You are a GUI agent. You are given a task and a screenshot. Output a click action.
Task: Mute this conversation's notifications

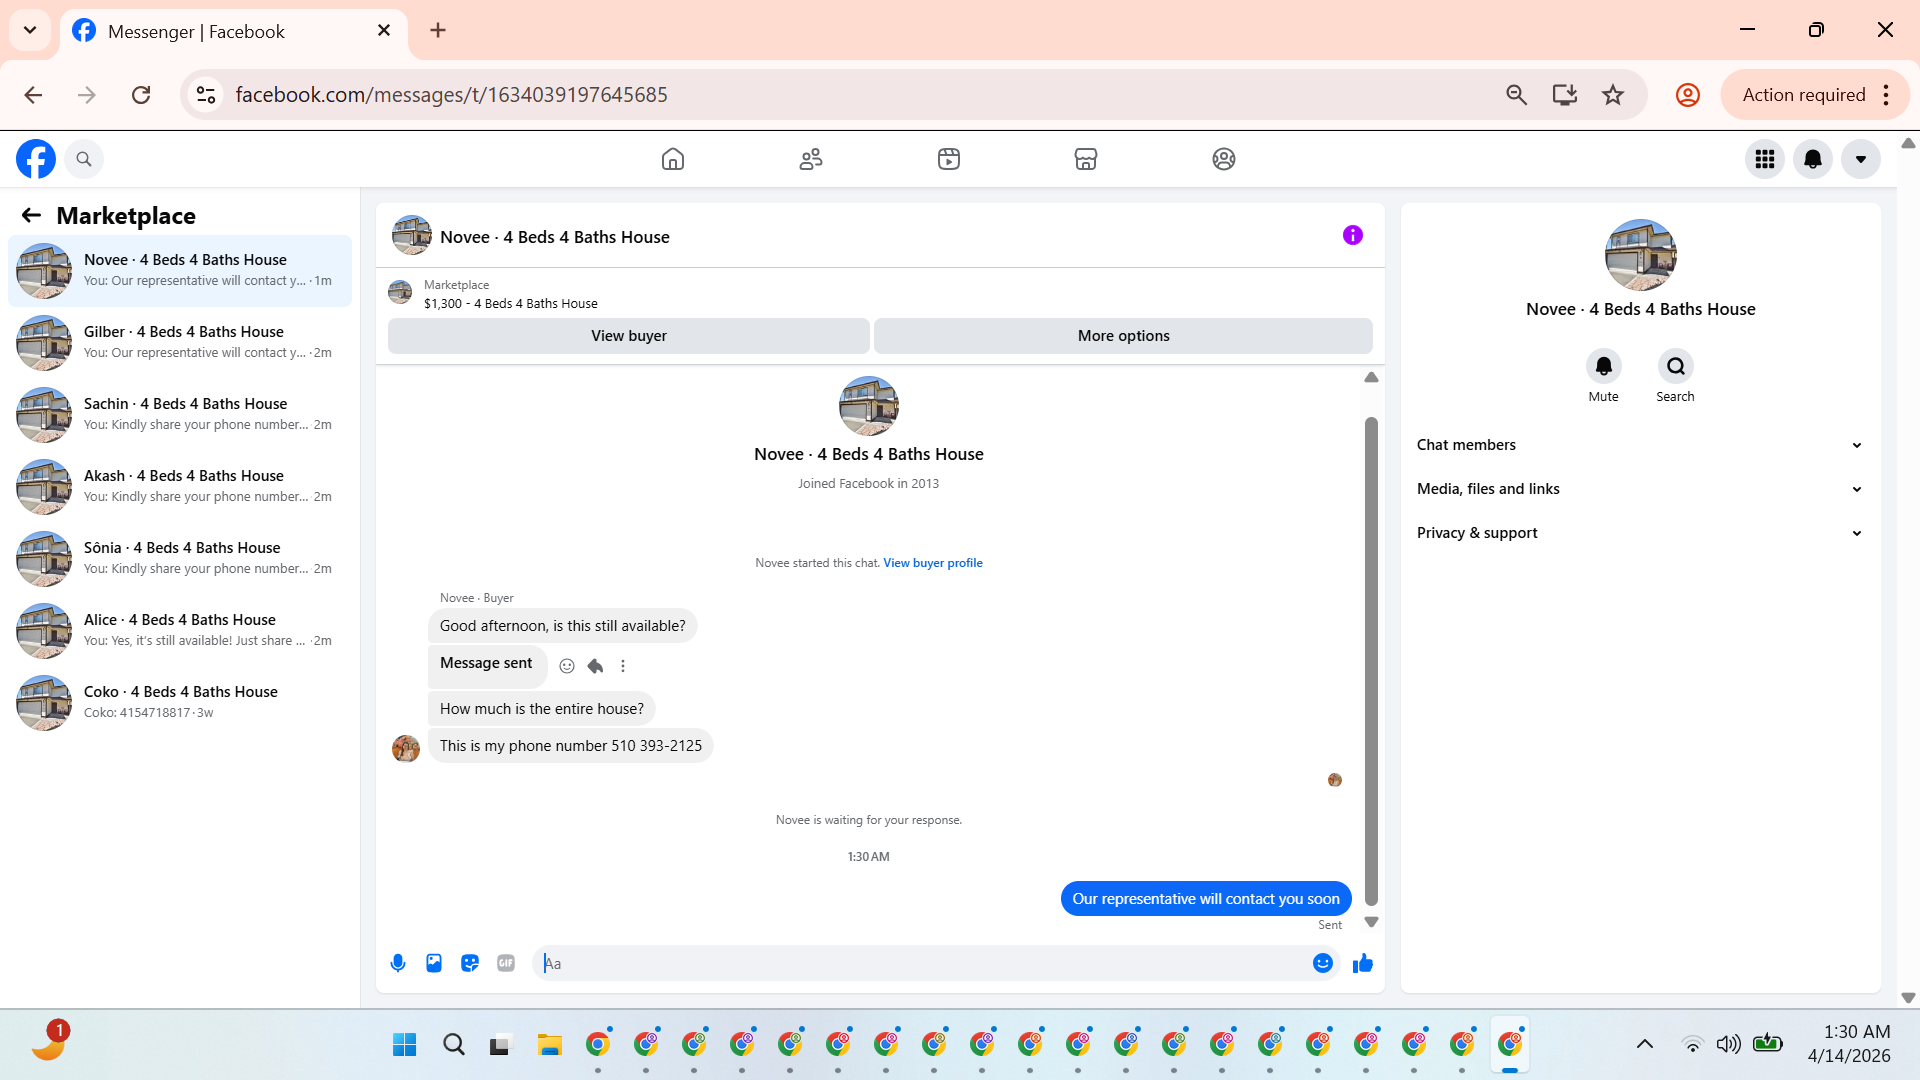click(x=1603, y=366)
